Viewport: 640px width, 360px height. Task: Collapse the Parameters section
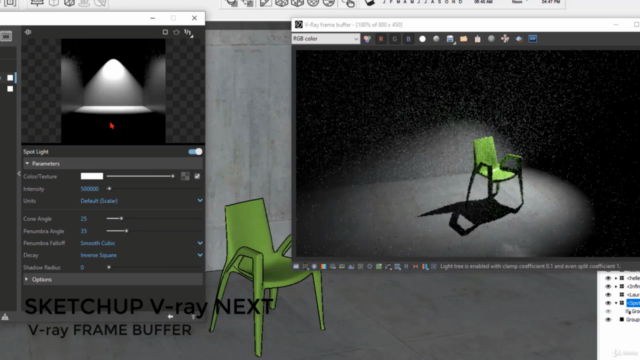(113, 164)
